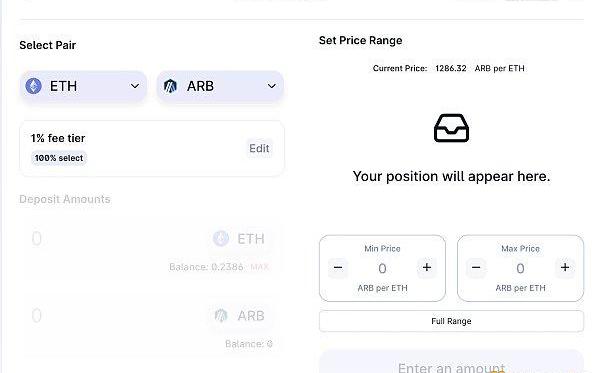Increase Min Price with plus button
Image resolution: width=600 pixels, height=373 pixels.
click(x=427, y=267)
